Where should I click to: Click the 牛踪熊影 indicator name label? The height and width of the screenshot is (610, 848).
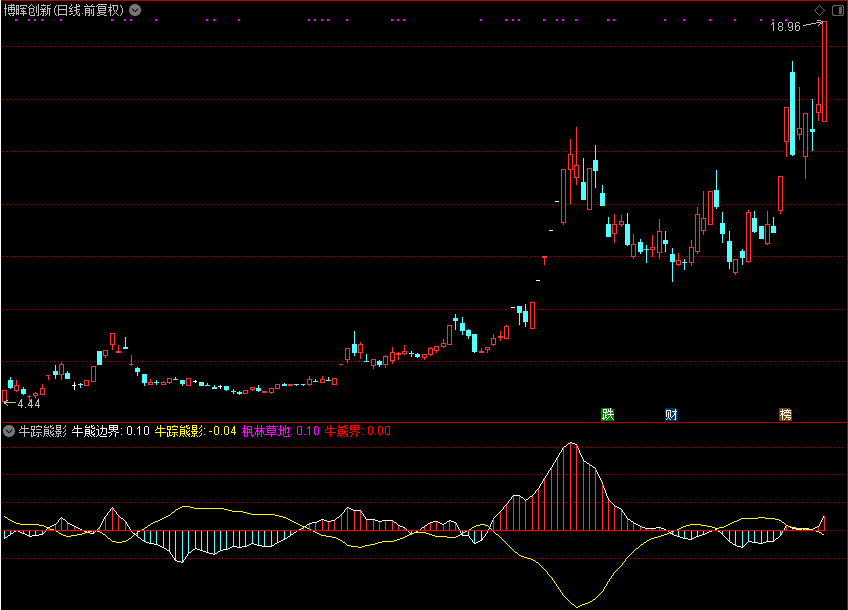point(43,431)
